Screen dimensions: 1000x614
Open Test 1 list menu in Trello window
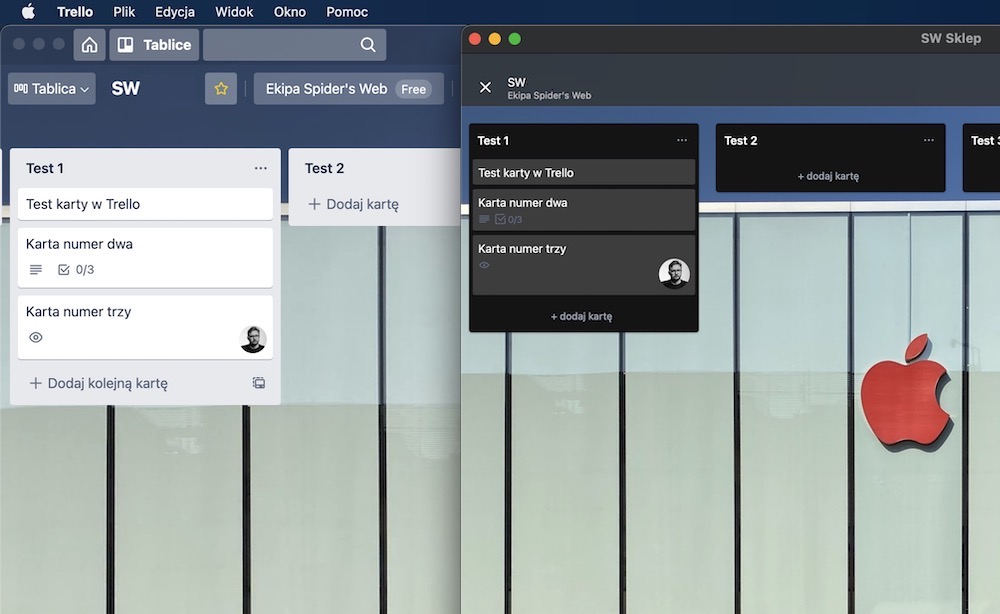point(260,168)
